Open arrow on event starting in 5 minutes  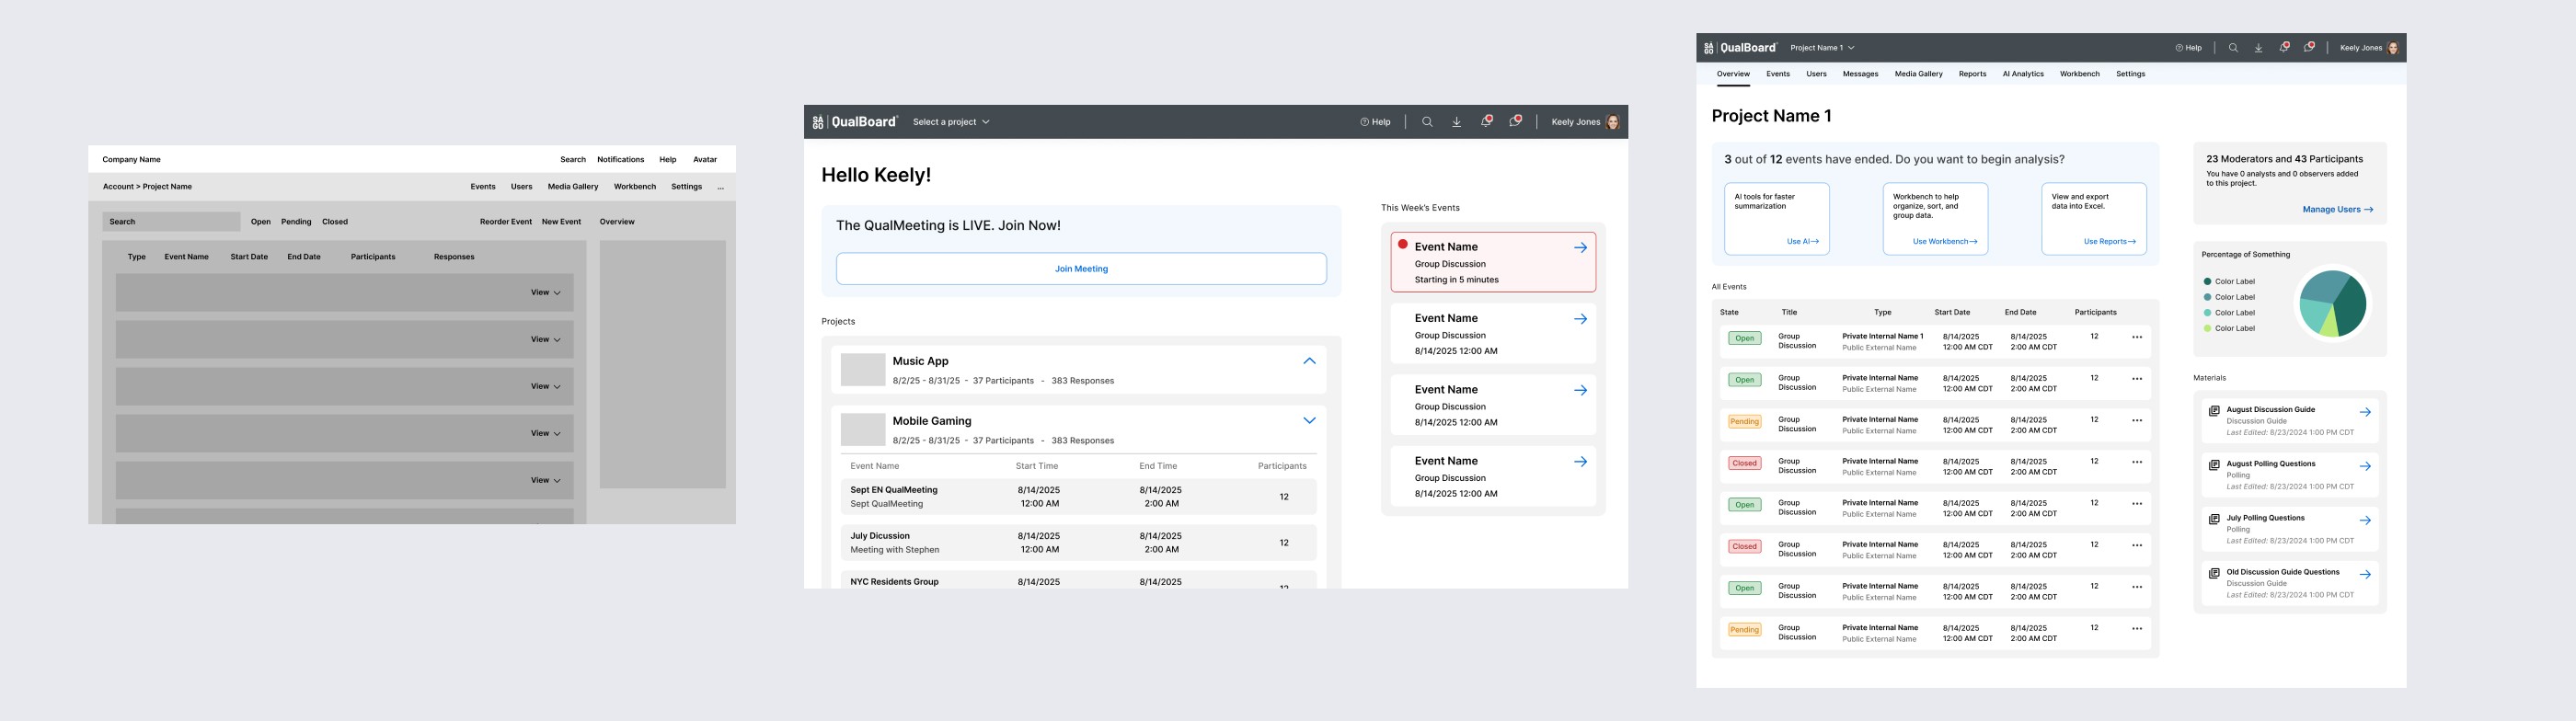[1580, 247]
